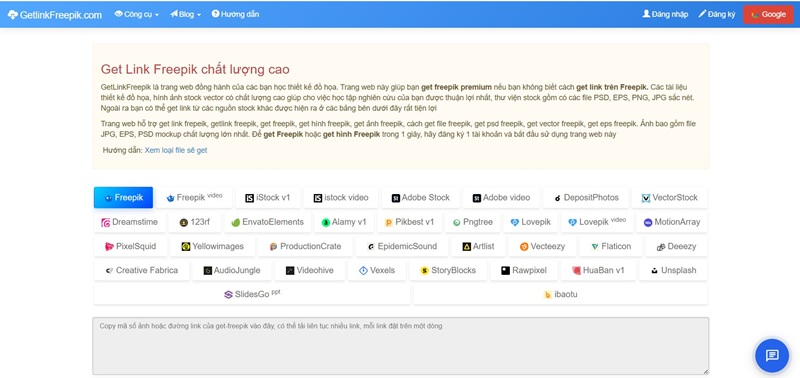The image size is (800, 378).
Task: Choose the EnvatoElements source
Action: (267, 222)
